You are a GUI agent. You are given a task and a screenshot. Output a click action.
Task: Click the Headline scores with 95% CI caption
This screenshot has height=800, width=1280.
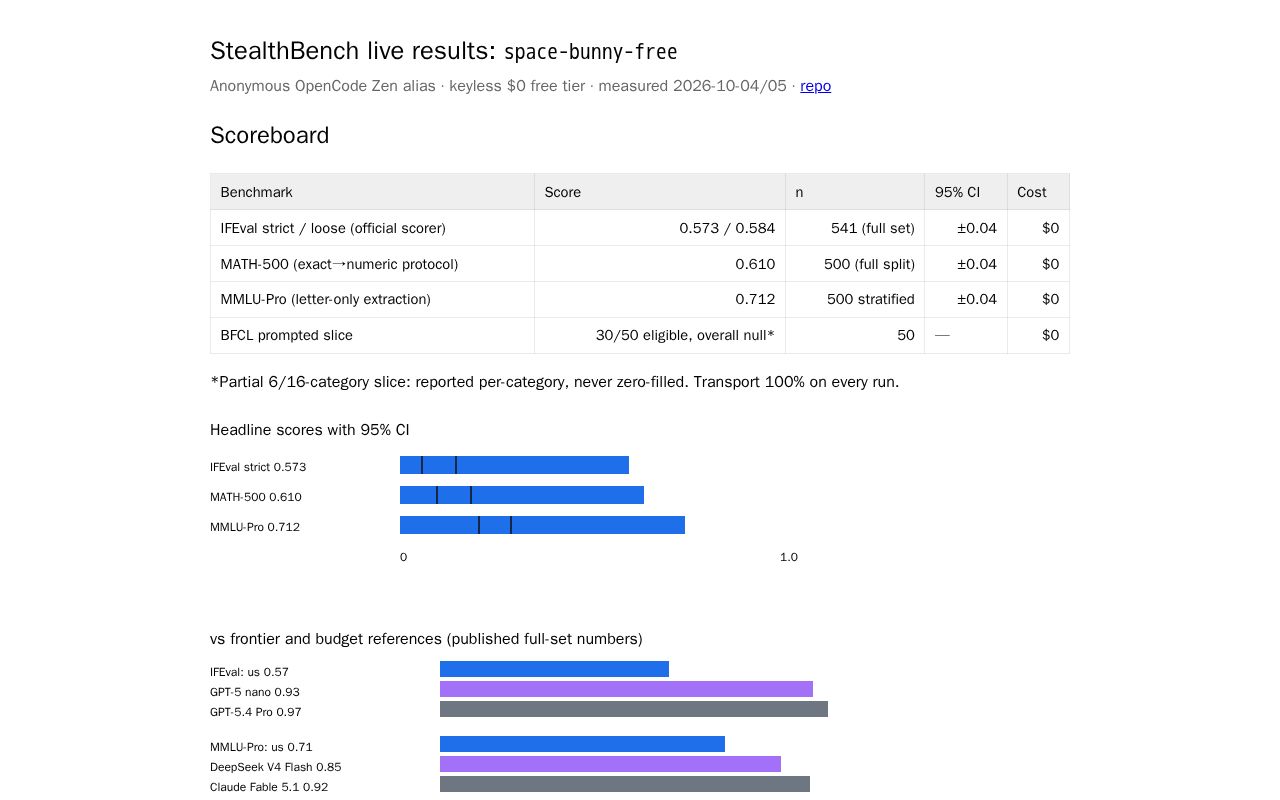[x=310, y=430]
